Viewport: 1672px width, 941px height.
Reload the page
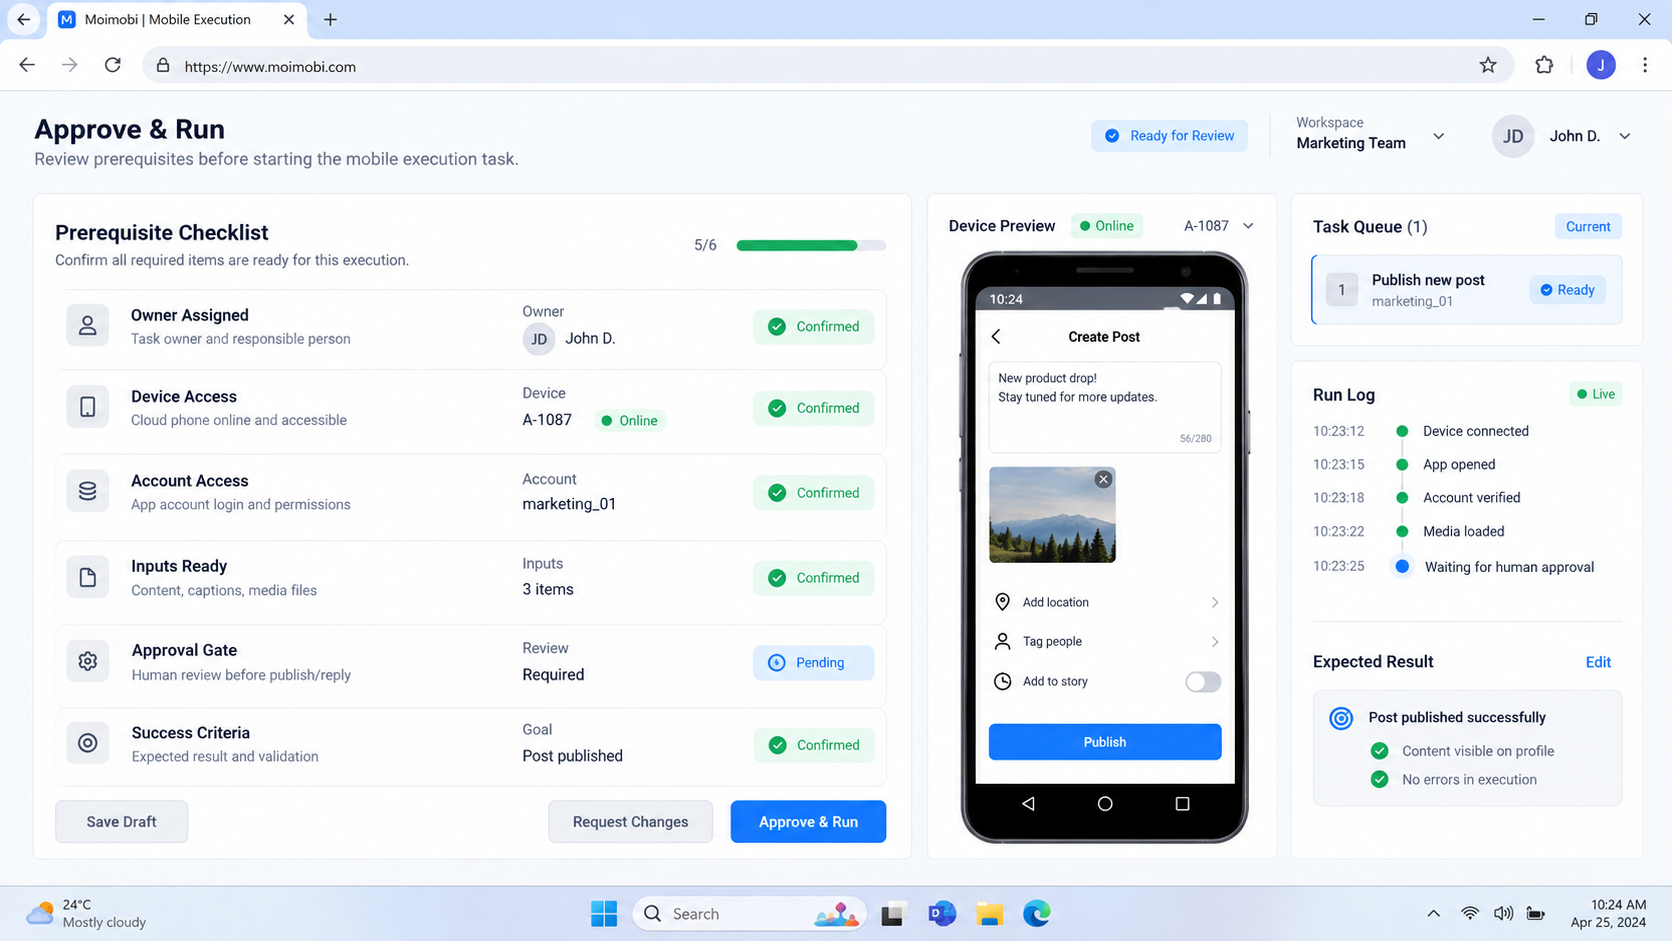click(113, 65)
